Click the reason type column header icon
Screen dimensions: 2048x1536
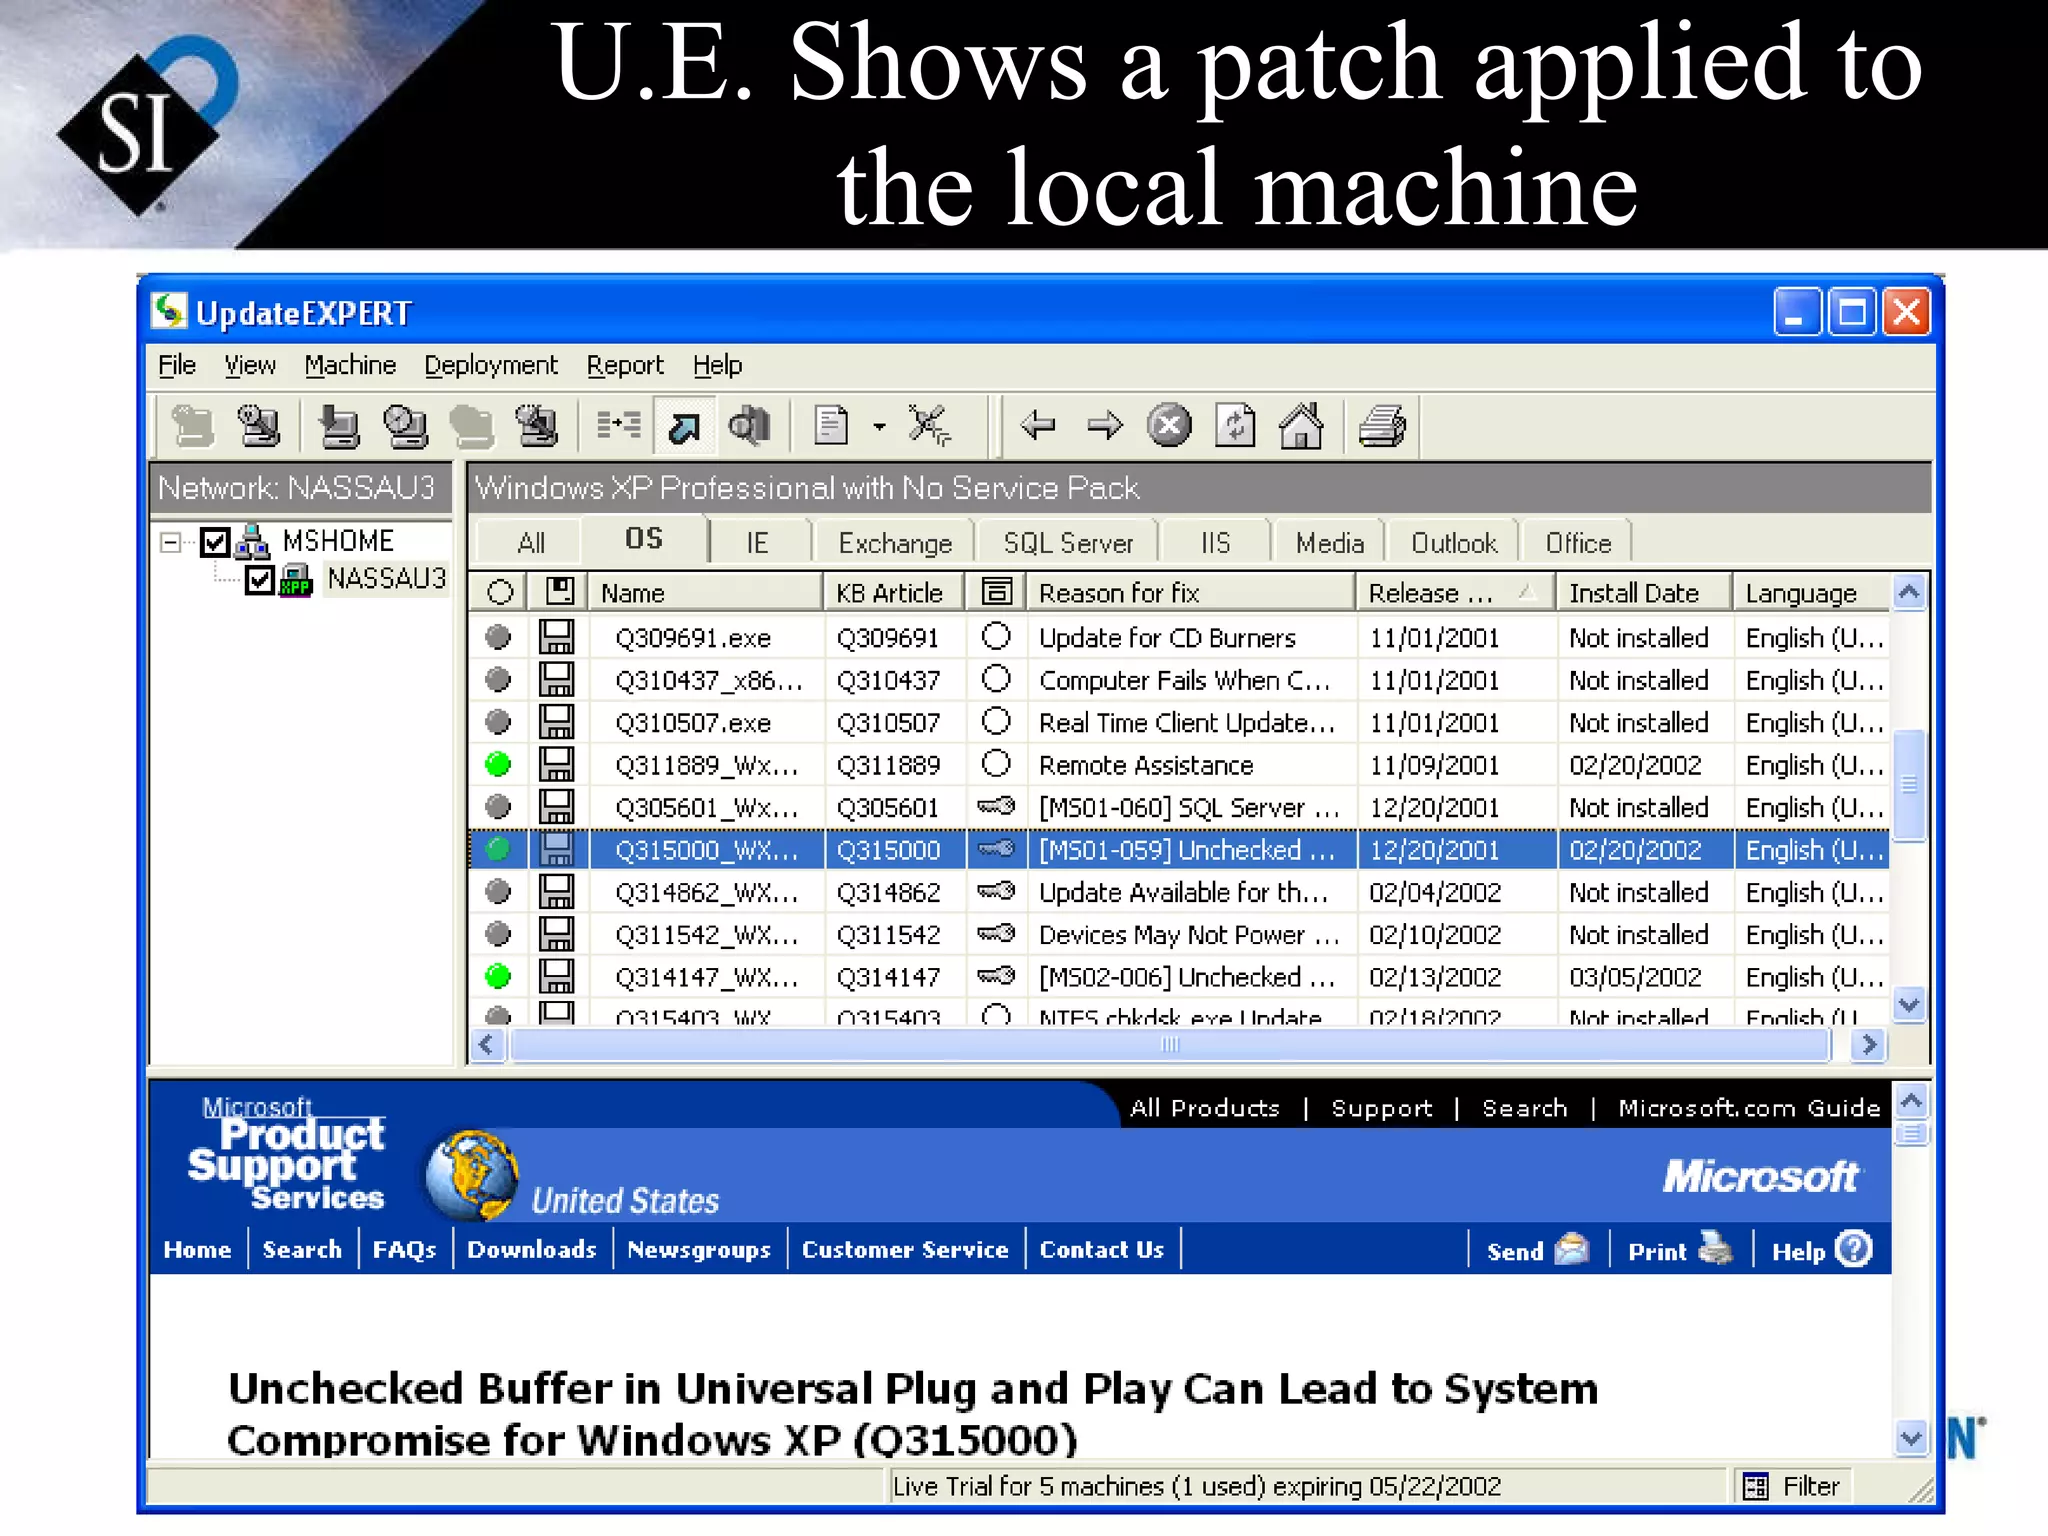[996, 592]
